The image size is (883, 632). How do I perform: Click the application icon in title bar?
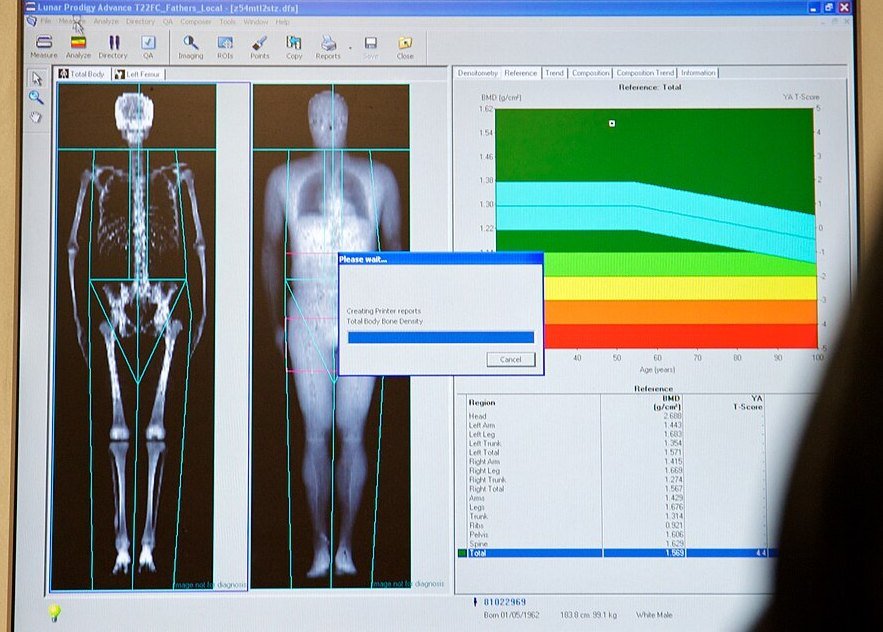coord(30,7)
